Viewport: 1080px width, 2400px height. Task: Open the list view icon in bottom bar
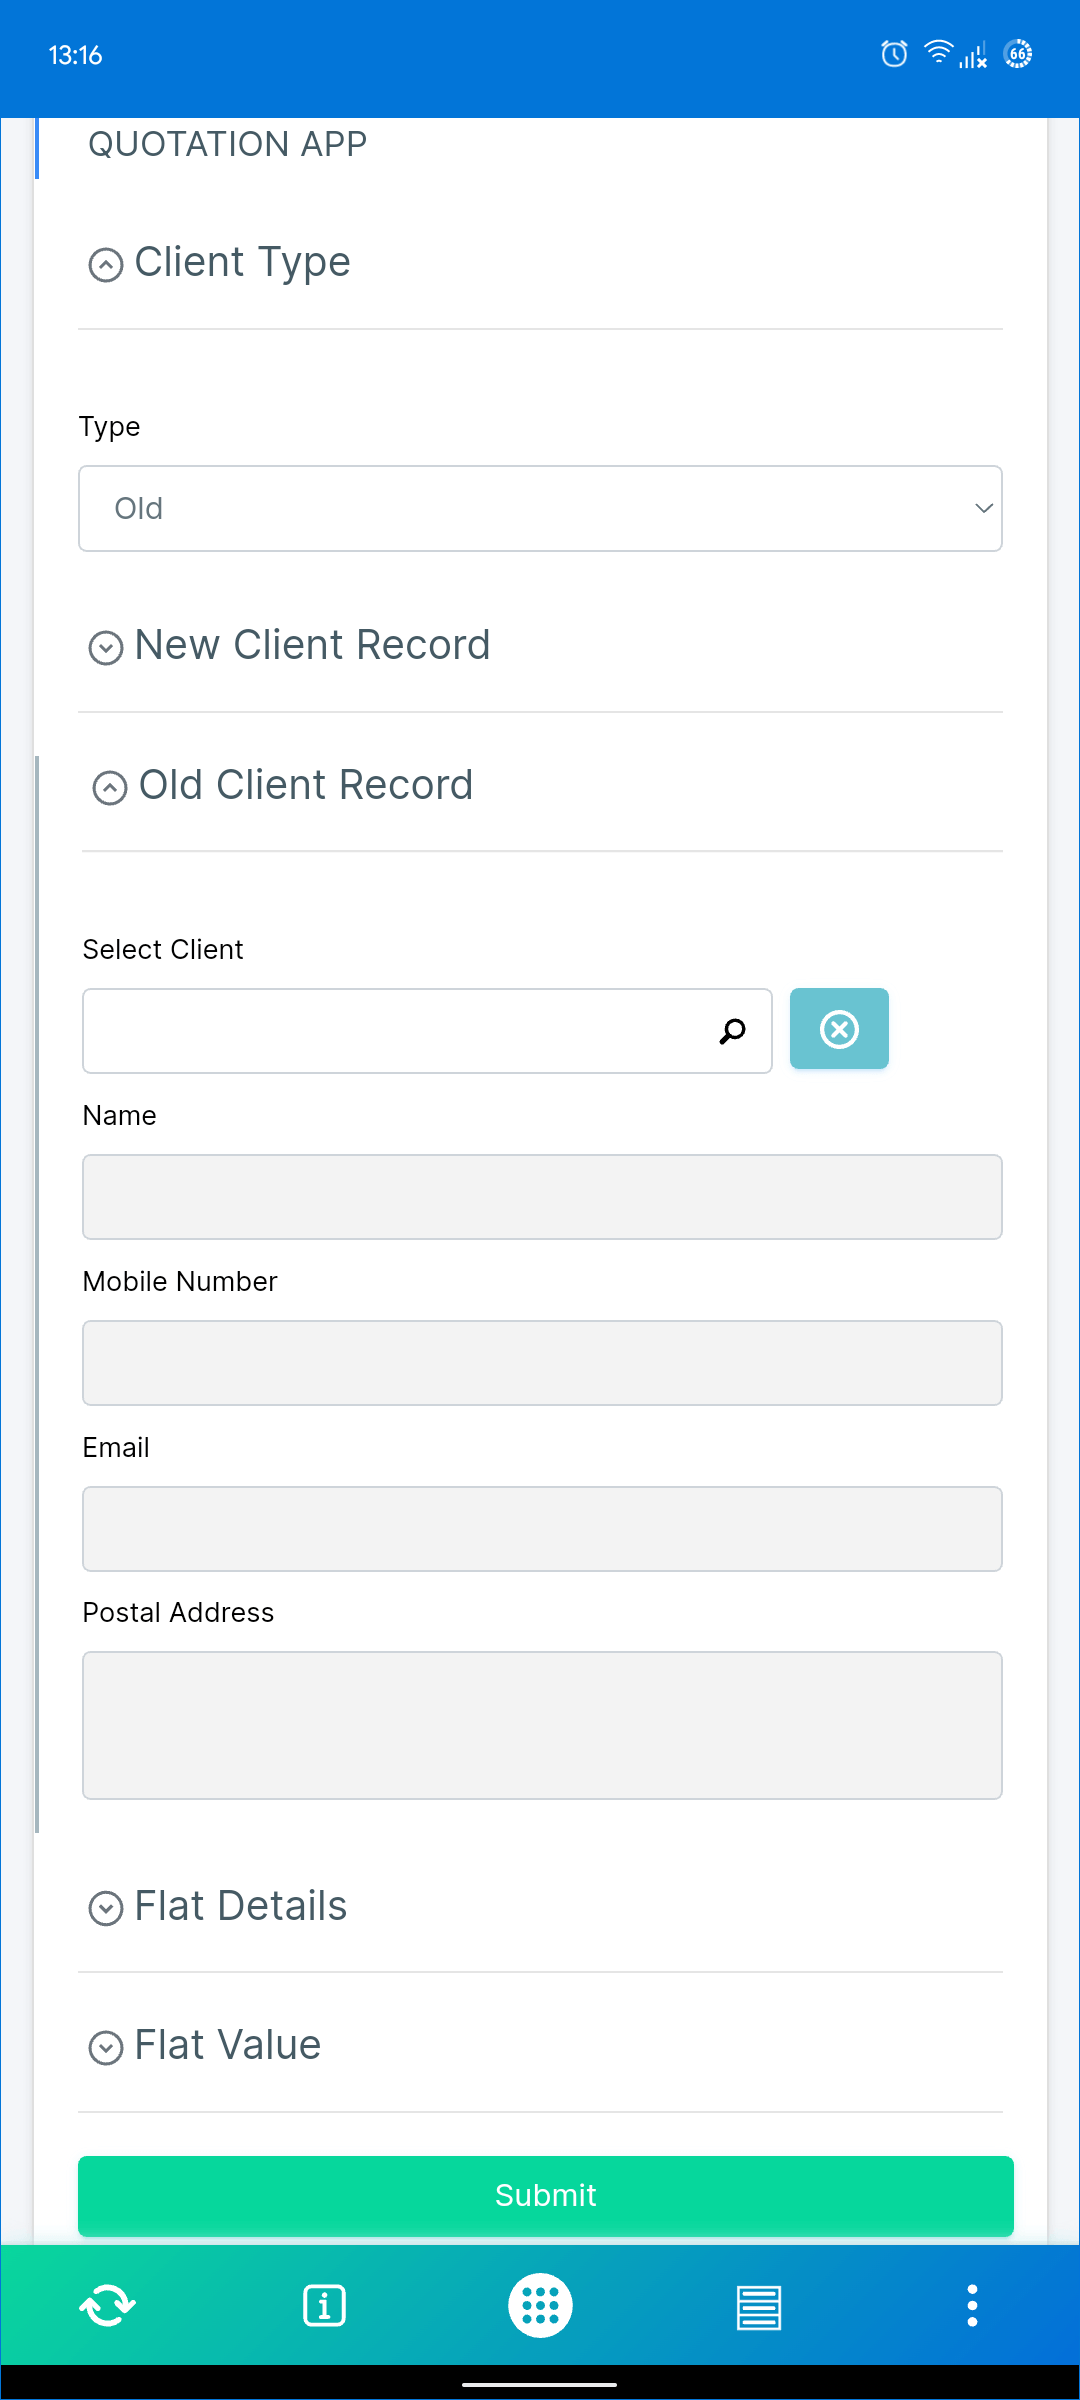tap(759, 2307)
